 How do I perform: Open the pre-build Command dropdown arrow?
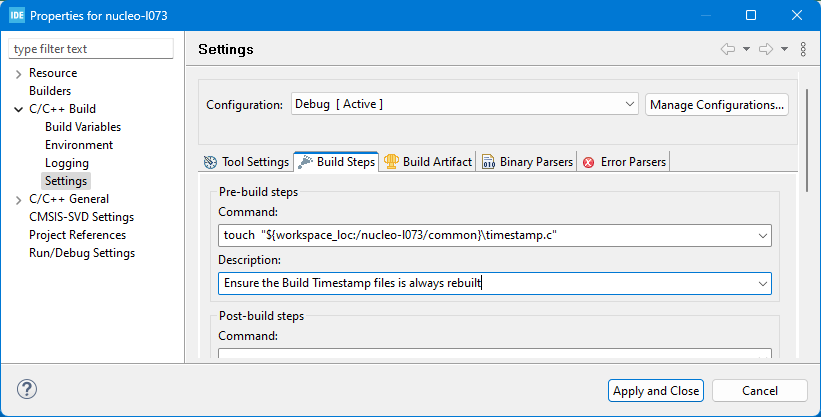(x=763, y=236)
